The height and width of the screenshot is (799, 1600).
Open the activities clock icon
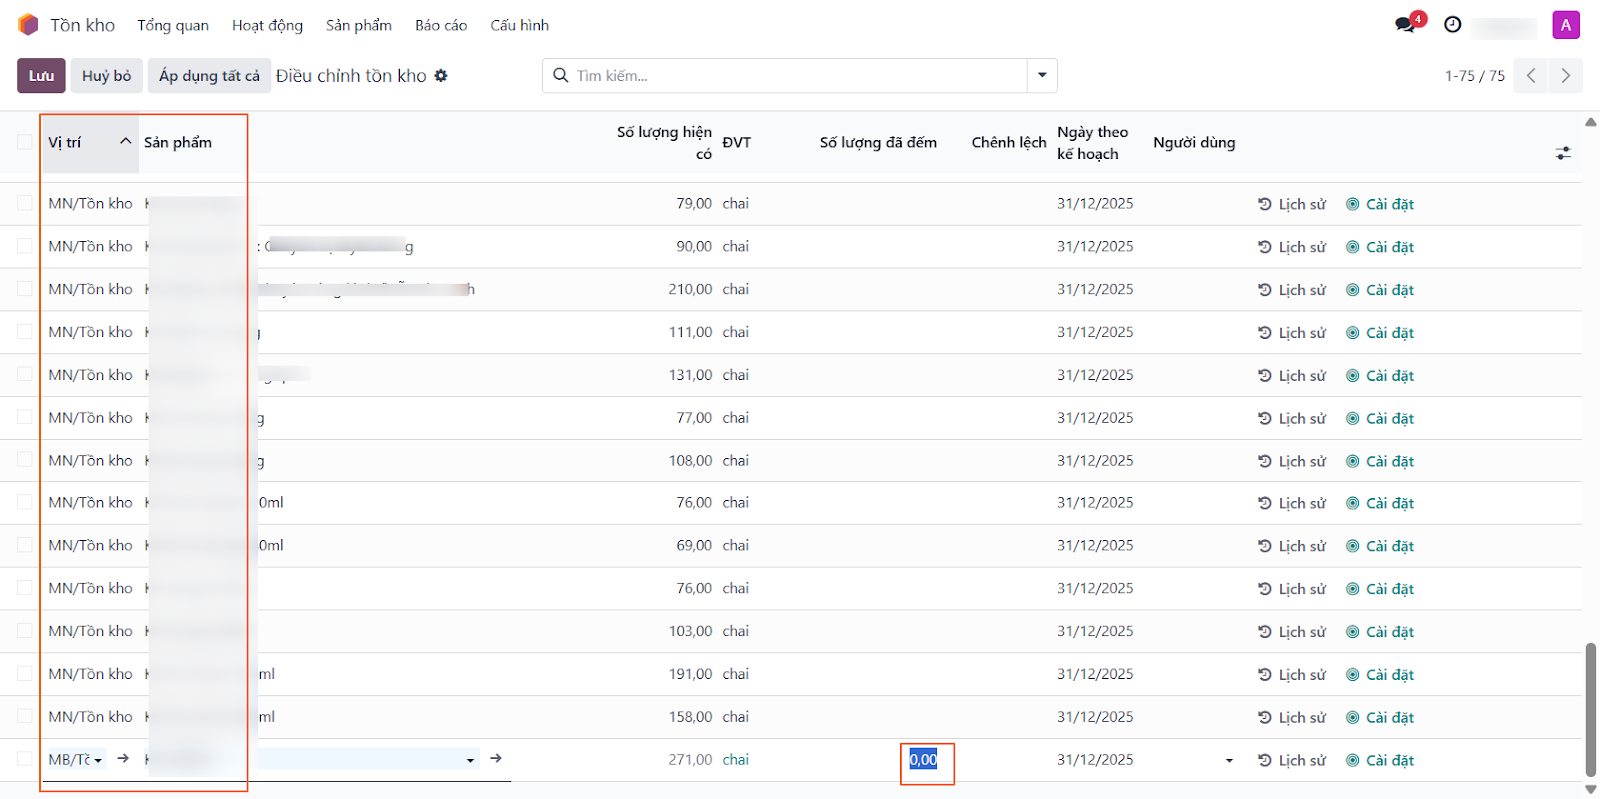click(1452, 25)
